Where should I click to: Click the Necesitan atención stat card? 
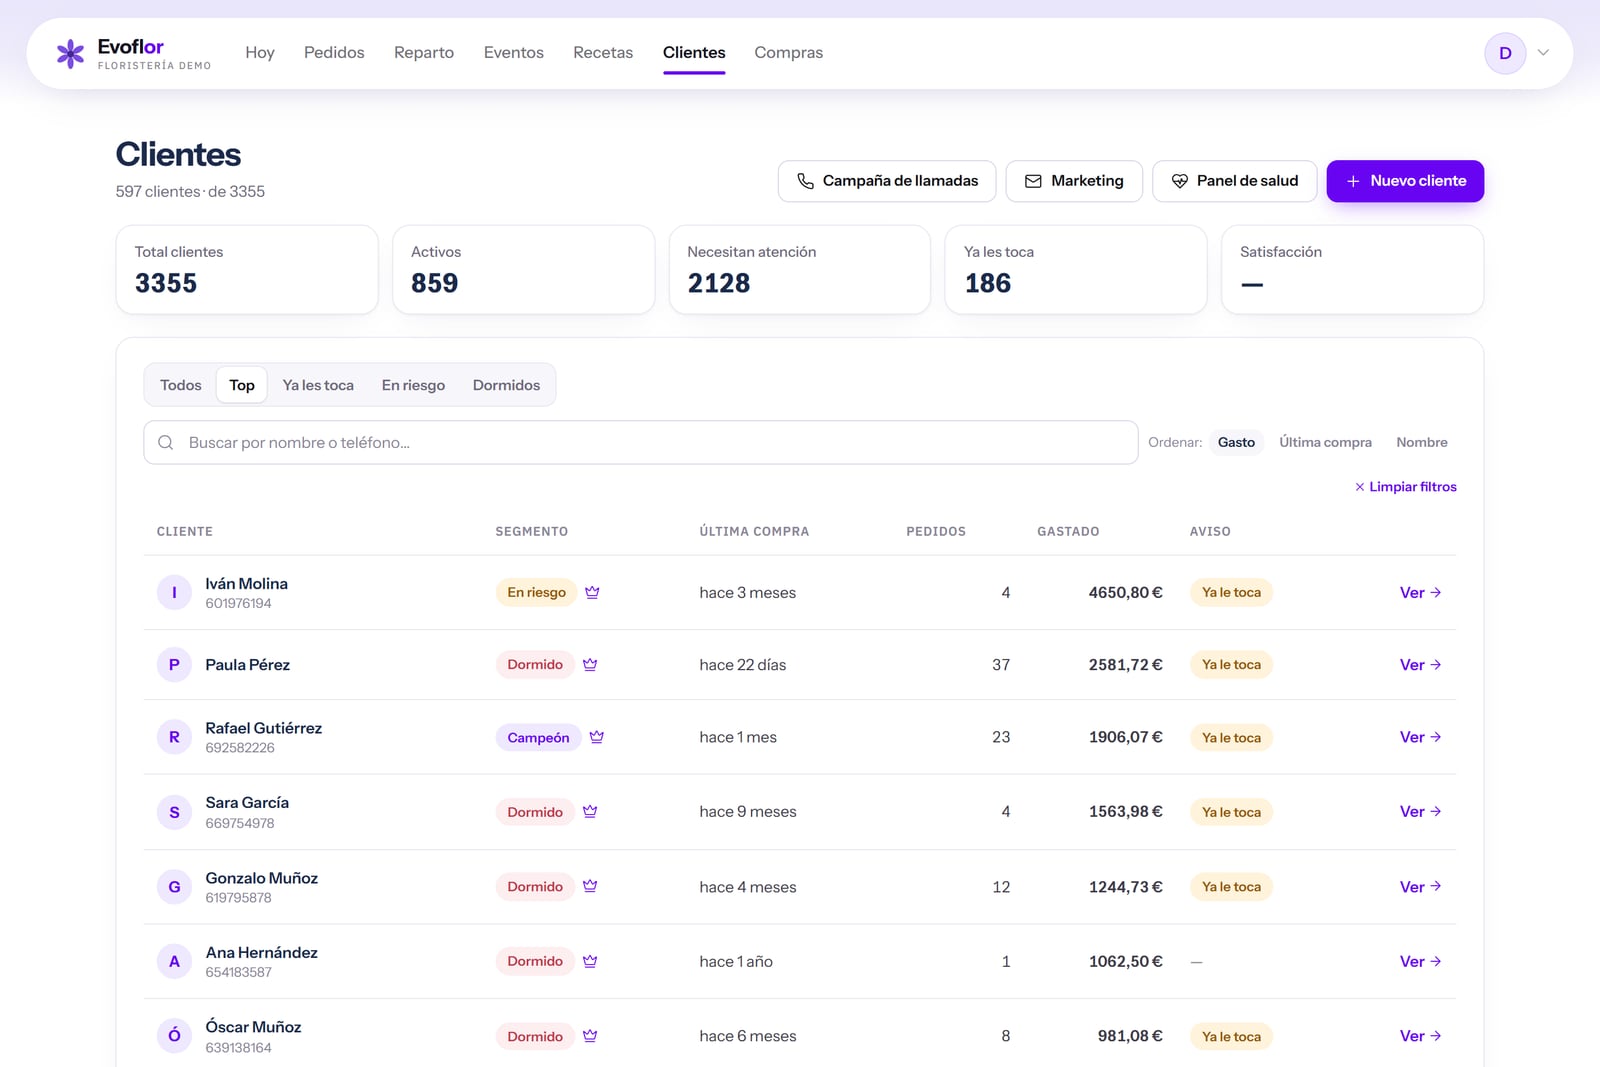[x=800, y=269]
